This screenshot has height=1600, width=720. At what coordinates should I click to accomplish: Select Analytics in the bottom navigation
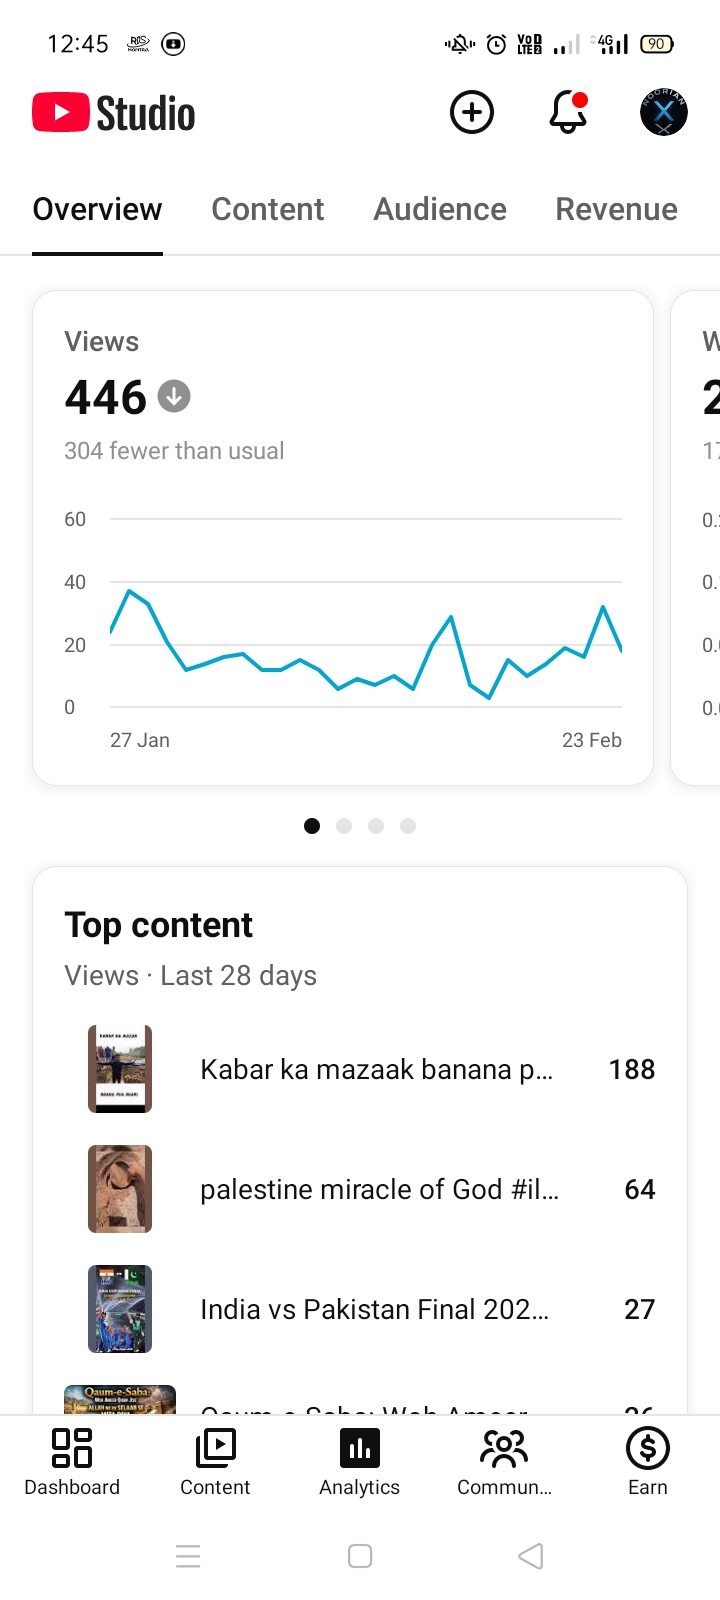(360, 1462)
